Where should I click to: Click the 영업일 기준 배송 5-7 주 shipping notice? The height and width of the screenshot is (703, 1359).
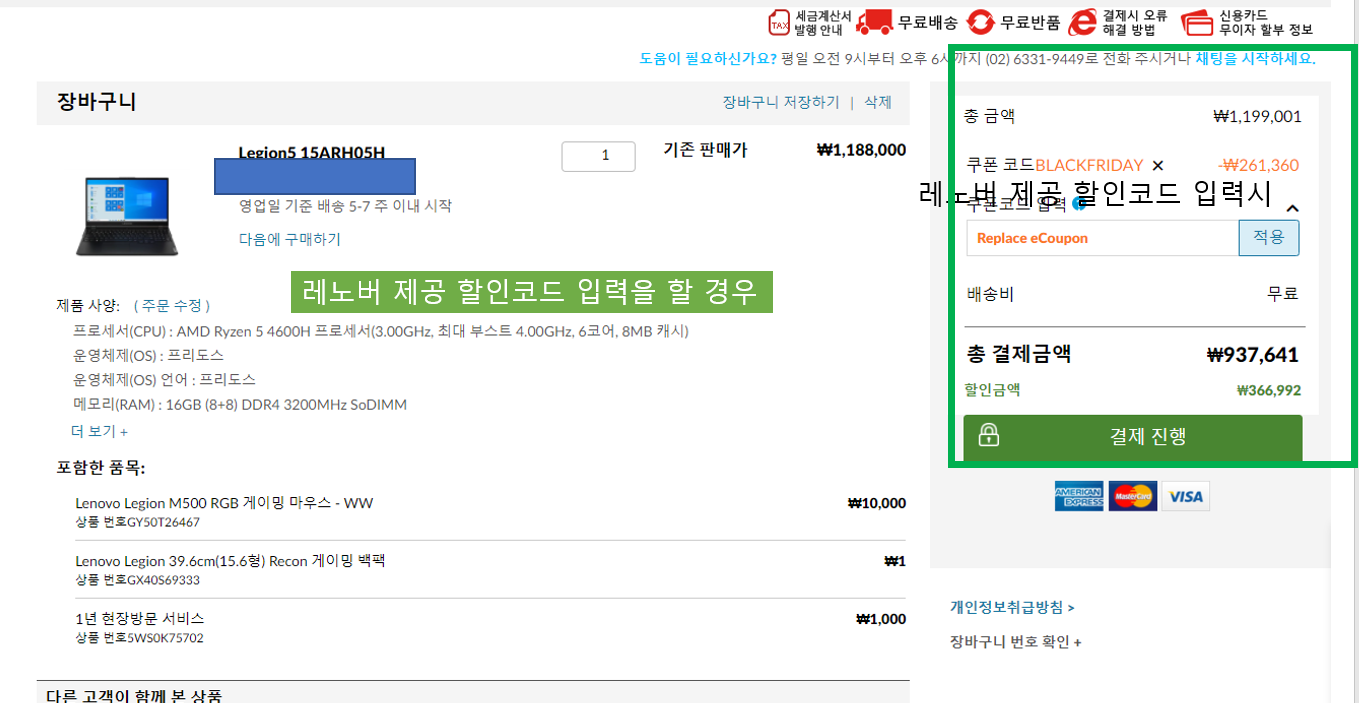point(345,206)
